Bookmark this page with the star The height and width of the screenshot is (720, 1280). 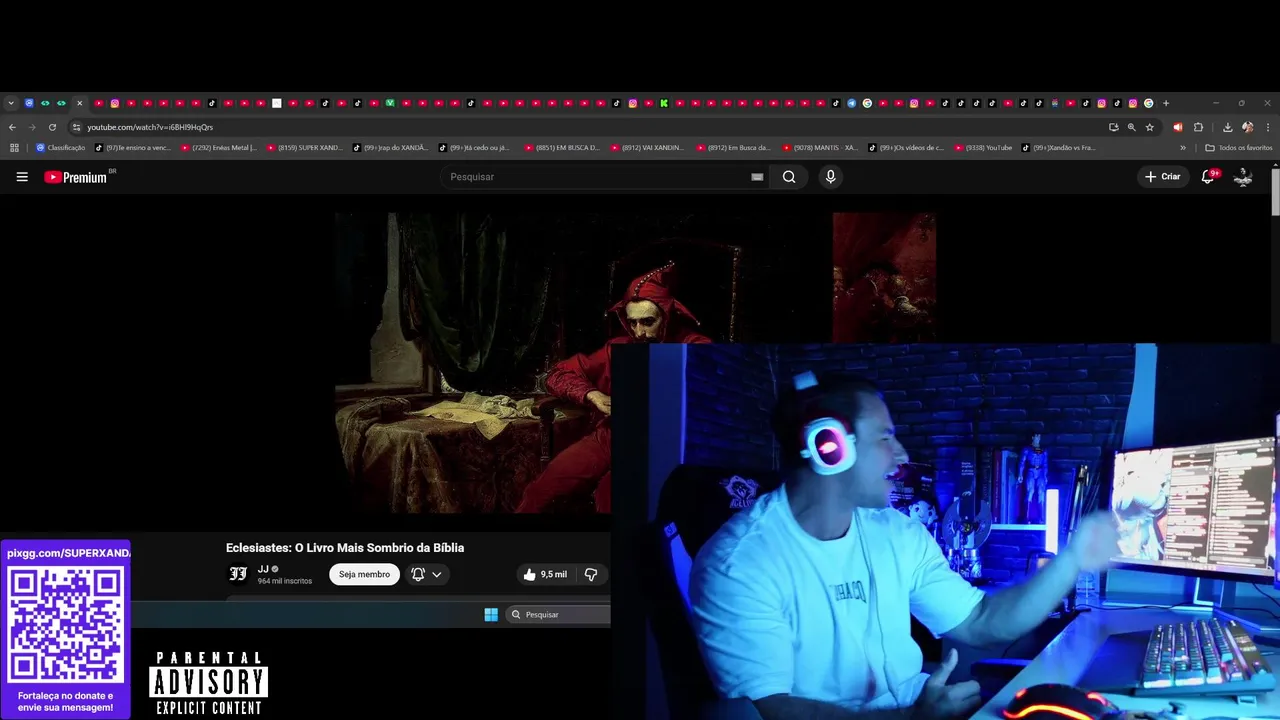(1150, 127)
